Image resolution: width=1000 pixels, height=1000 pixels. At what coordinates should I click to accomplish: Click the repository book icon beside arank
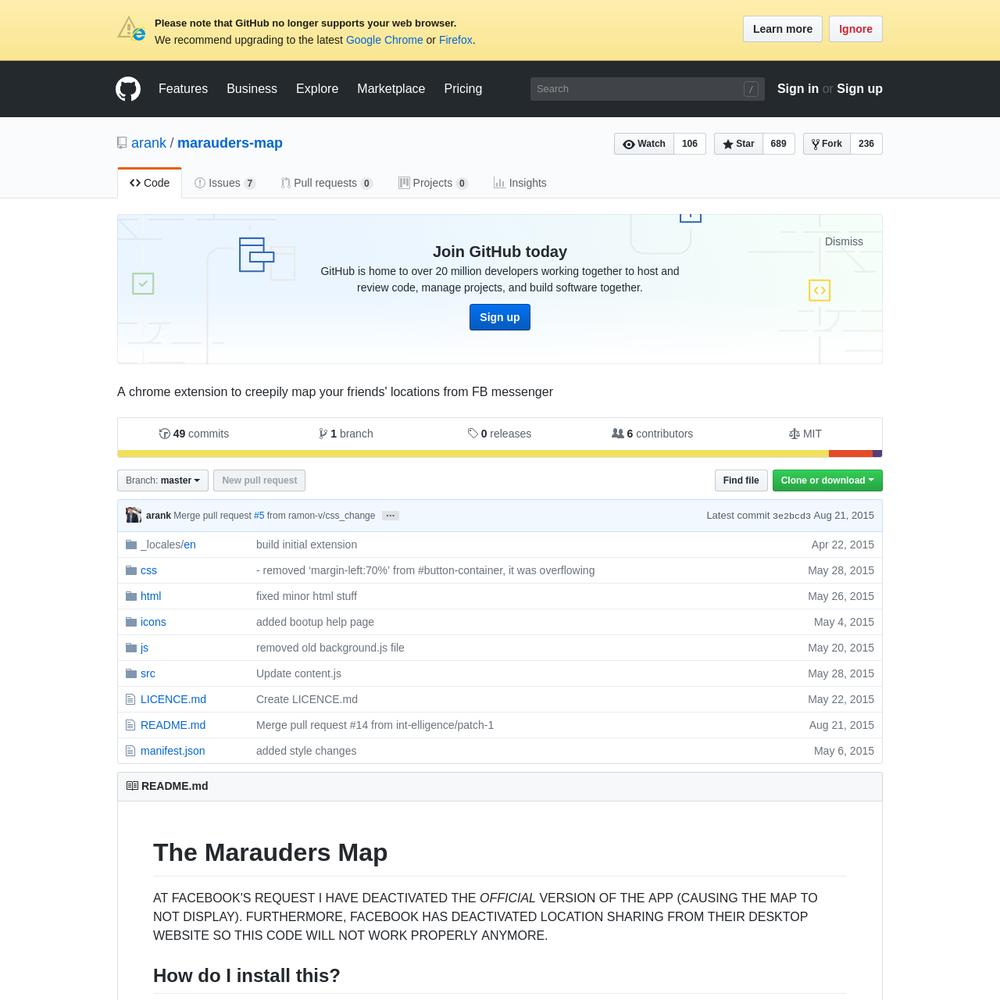point(122,143)
